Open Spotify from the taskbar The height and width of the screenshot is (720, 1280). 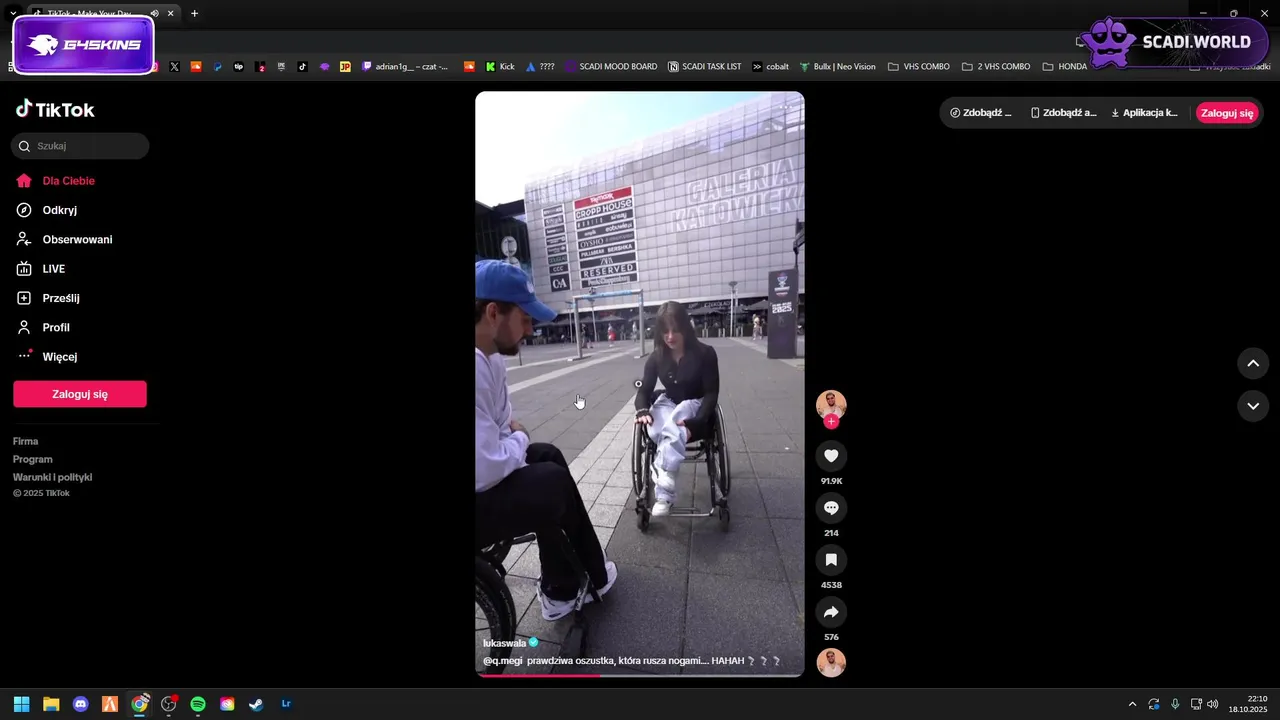[198, 704]
